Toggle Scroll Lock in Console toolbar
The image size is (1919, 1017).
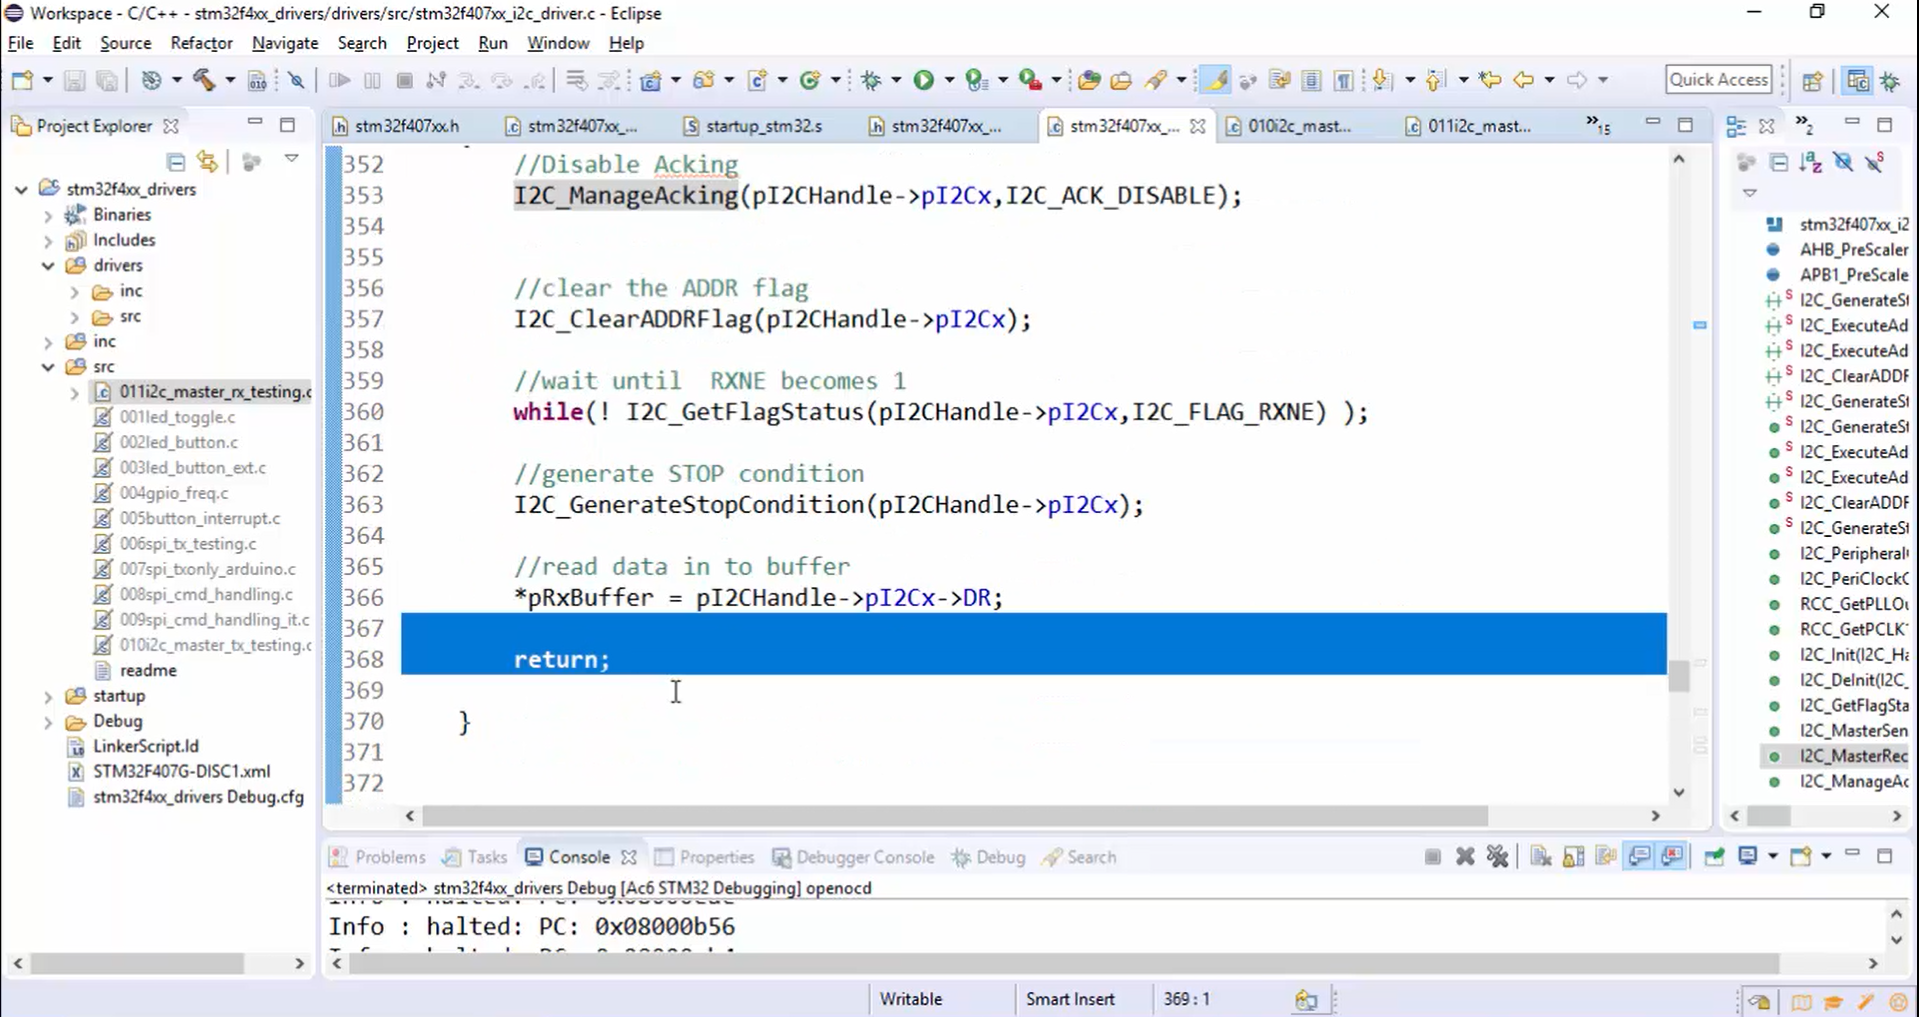tap(1573, 856)
